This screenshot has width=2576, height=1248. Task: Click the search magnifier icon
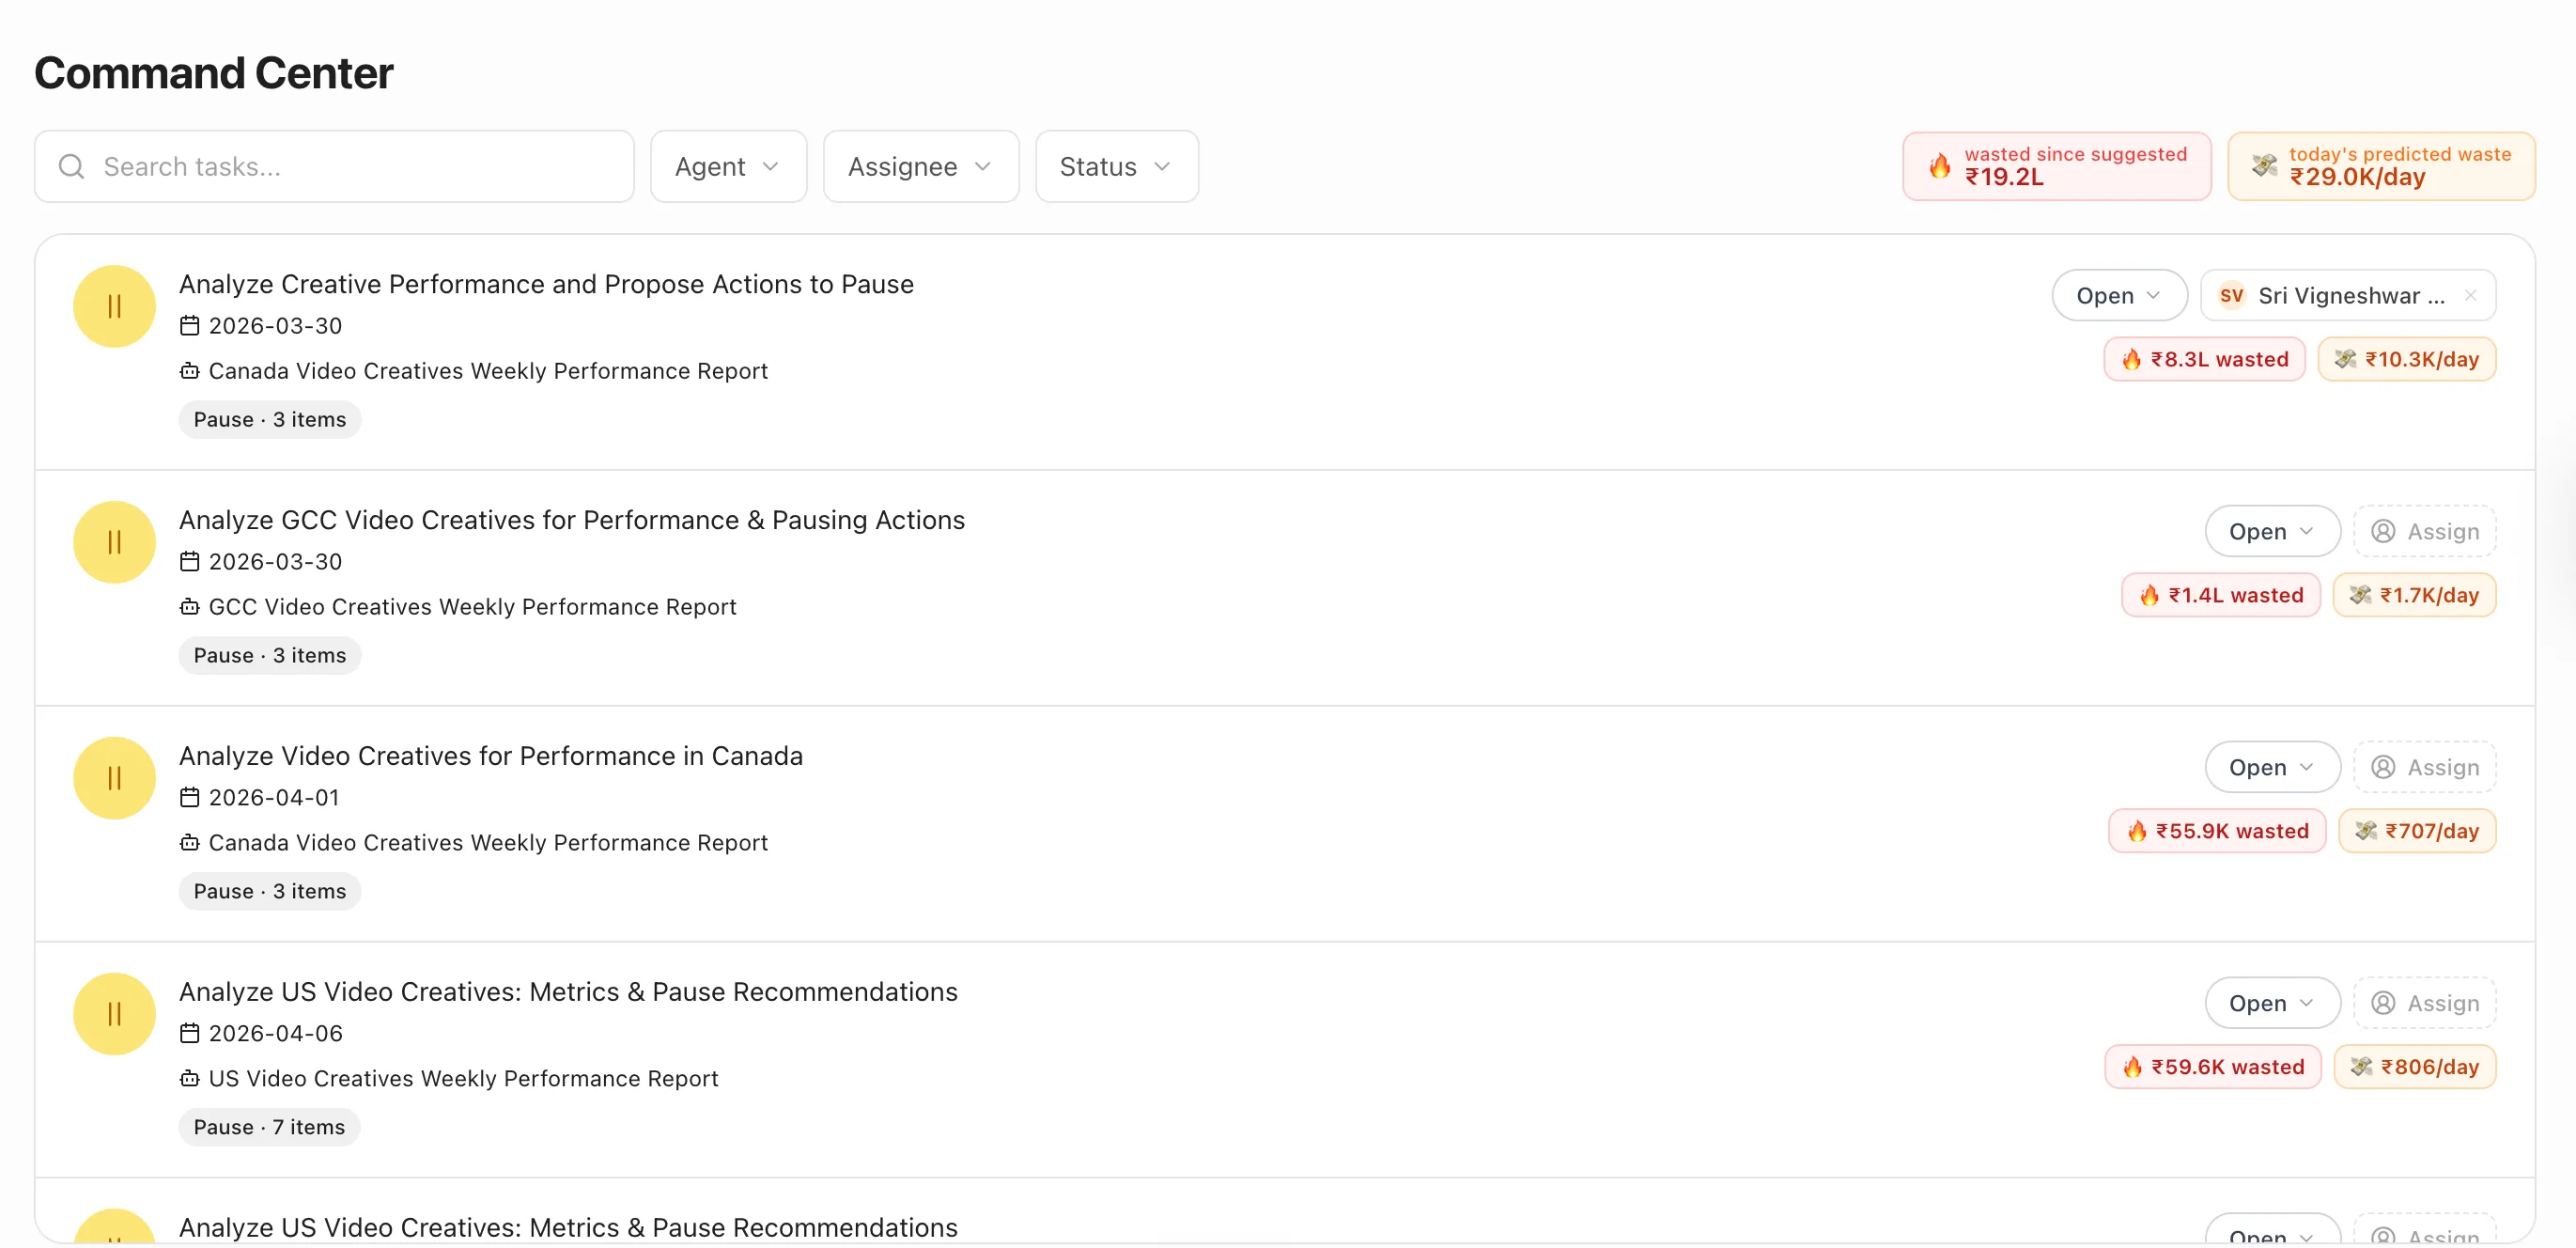(x=71, y=166)
